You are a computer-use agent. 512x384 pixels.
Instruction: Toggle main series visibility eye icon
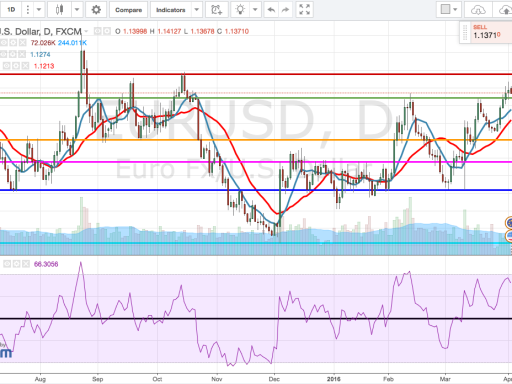(98, 31)
